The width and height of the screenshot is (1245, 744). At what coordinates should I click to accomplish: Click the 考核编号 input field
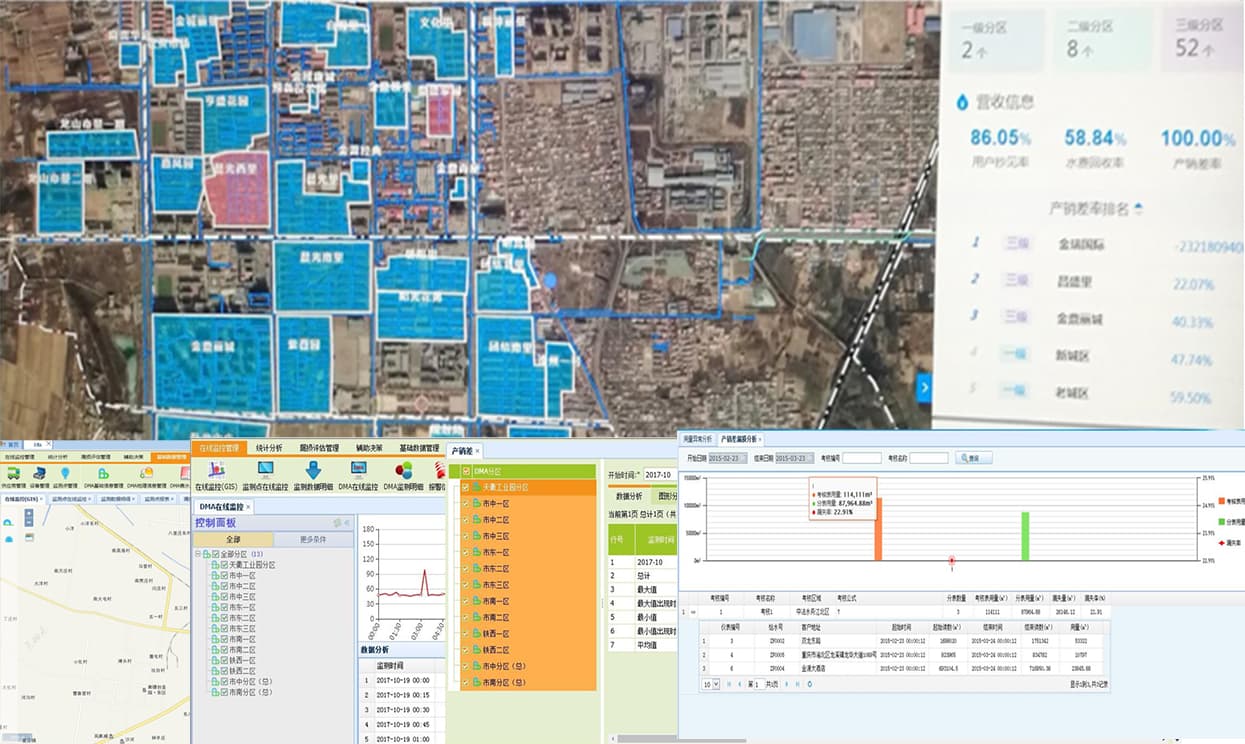862,458
